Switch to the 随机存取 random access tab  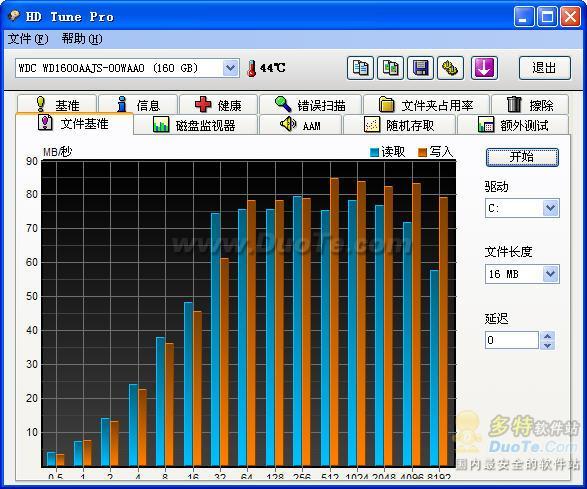(x=399, y=125)
